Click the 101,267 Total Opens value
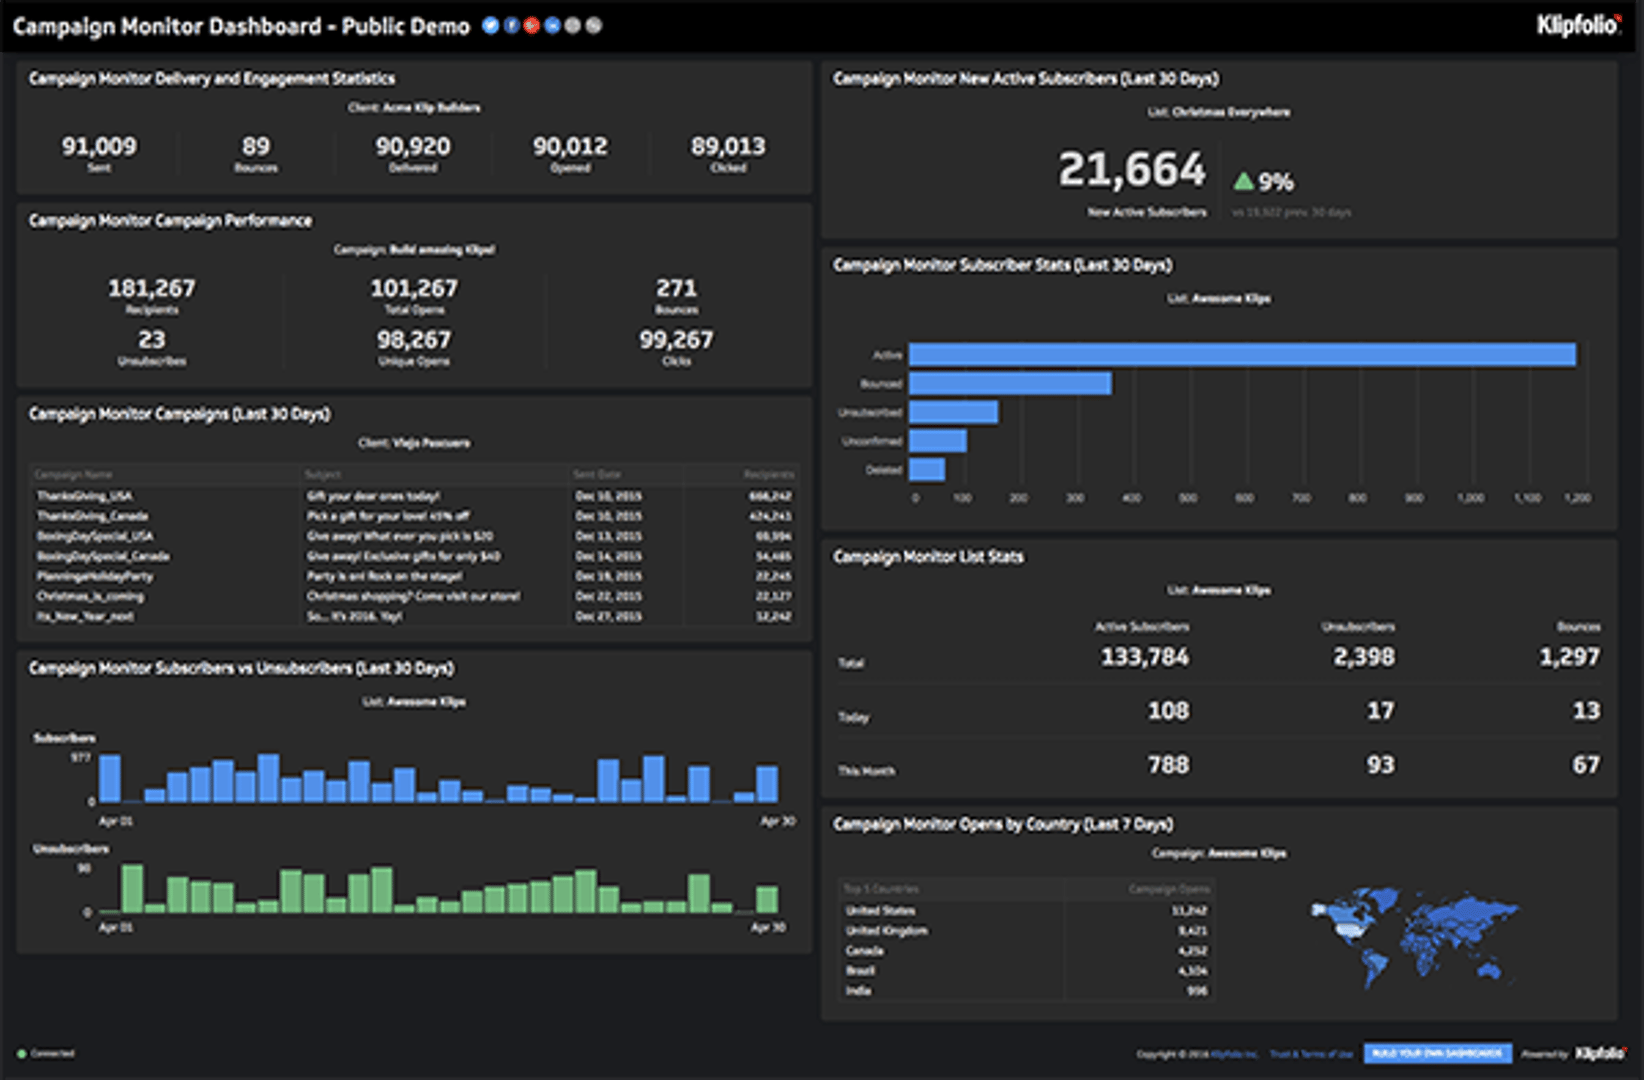 414,288
